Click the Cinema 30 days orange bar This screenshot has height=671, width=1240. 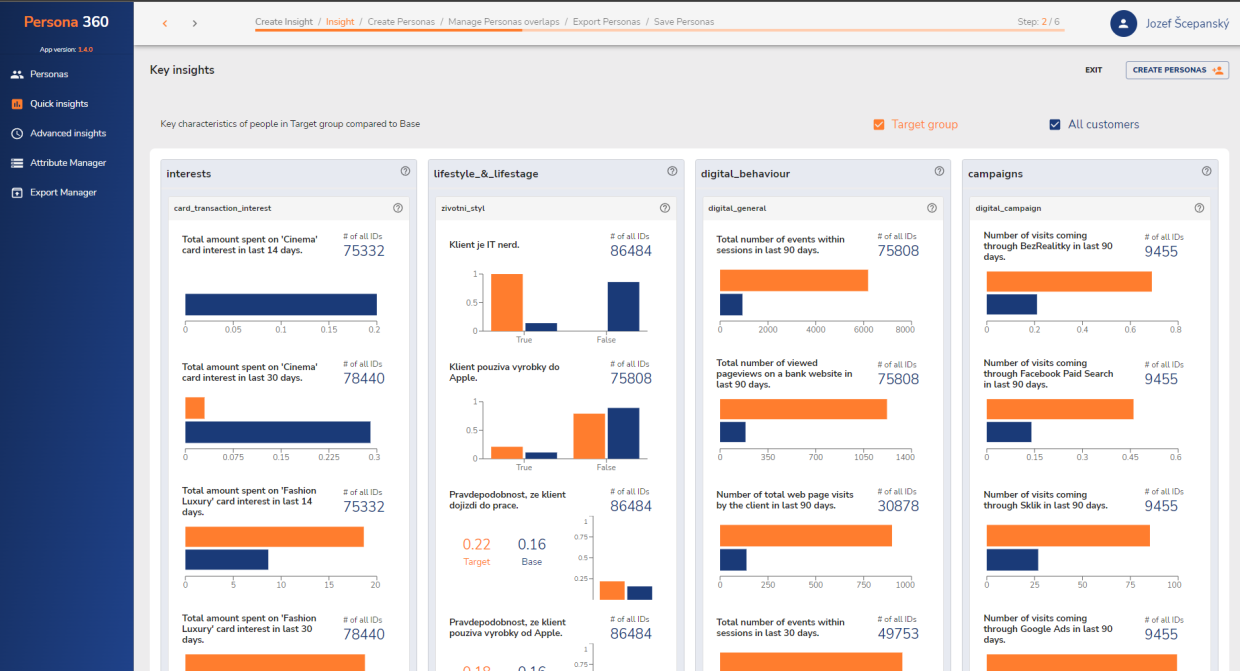(x=195, y=408)
